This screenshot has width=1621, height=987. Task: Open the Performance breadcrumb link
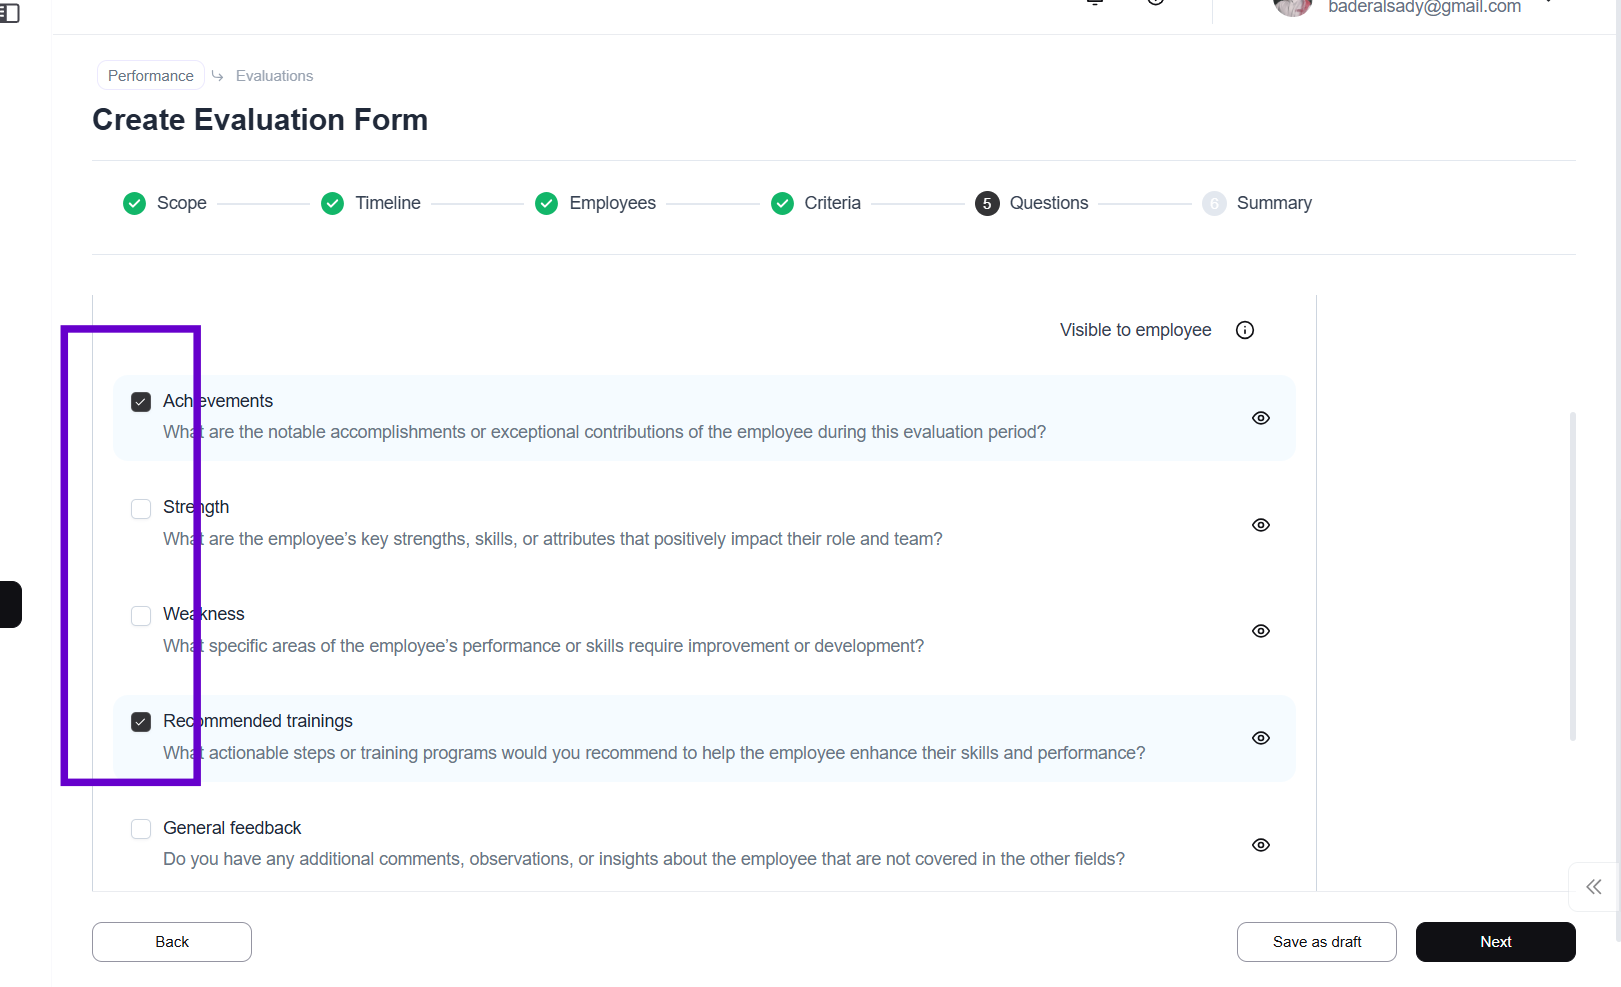pyautogui.click(x=151, y=76)
